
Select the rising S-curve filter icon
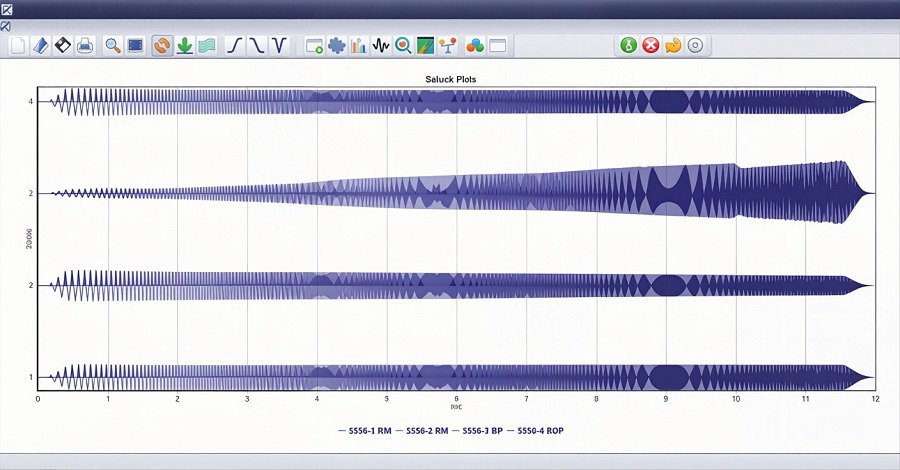[235, 45]
